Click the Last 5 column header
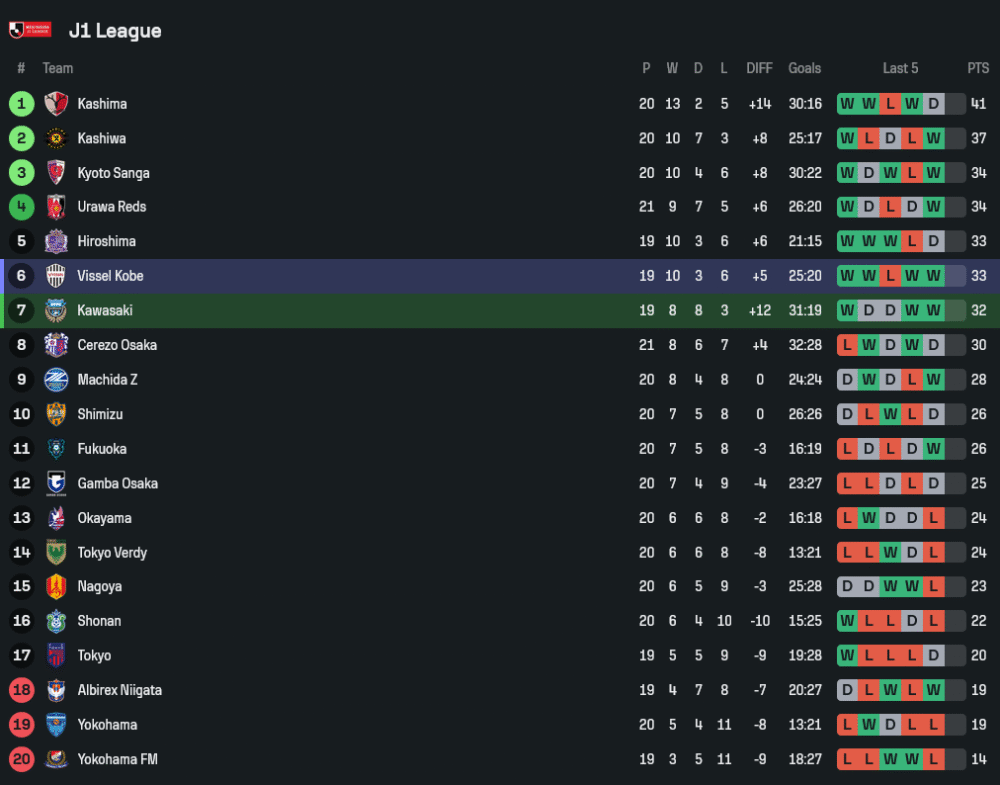The image size is (1000, 785). click(x=900, y=68)
